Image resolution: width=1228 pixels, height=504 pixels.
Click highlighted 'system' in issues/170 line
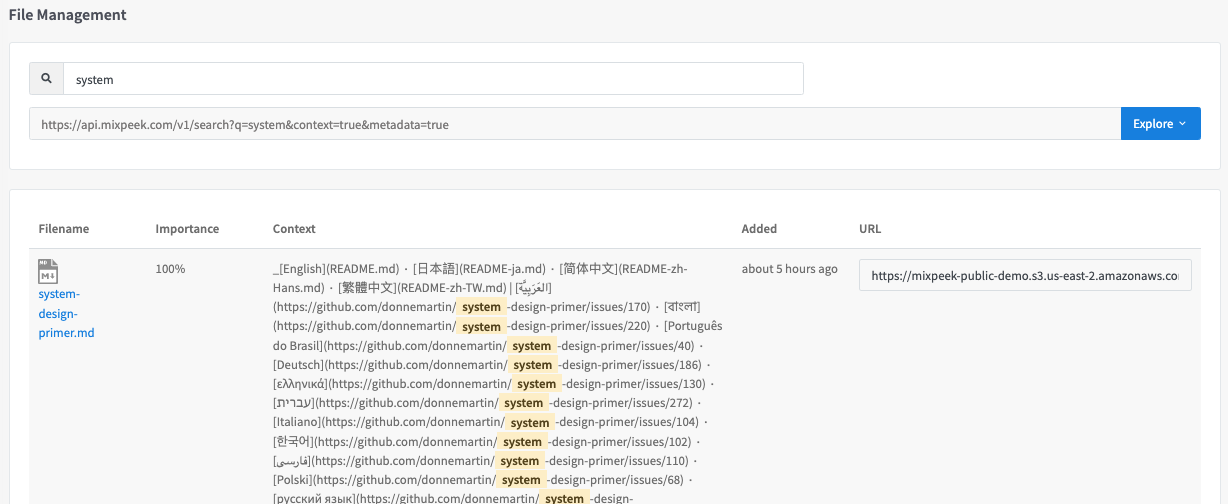click(x=481, y=307)
